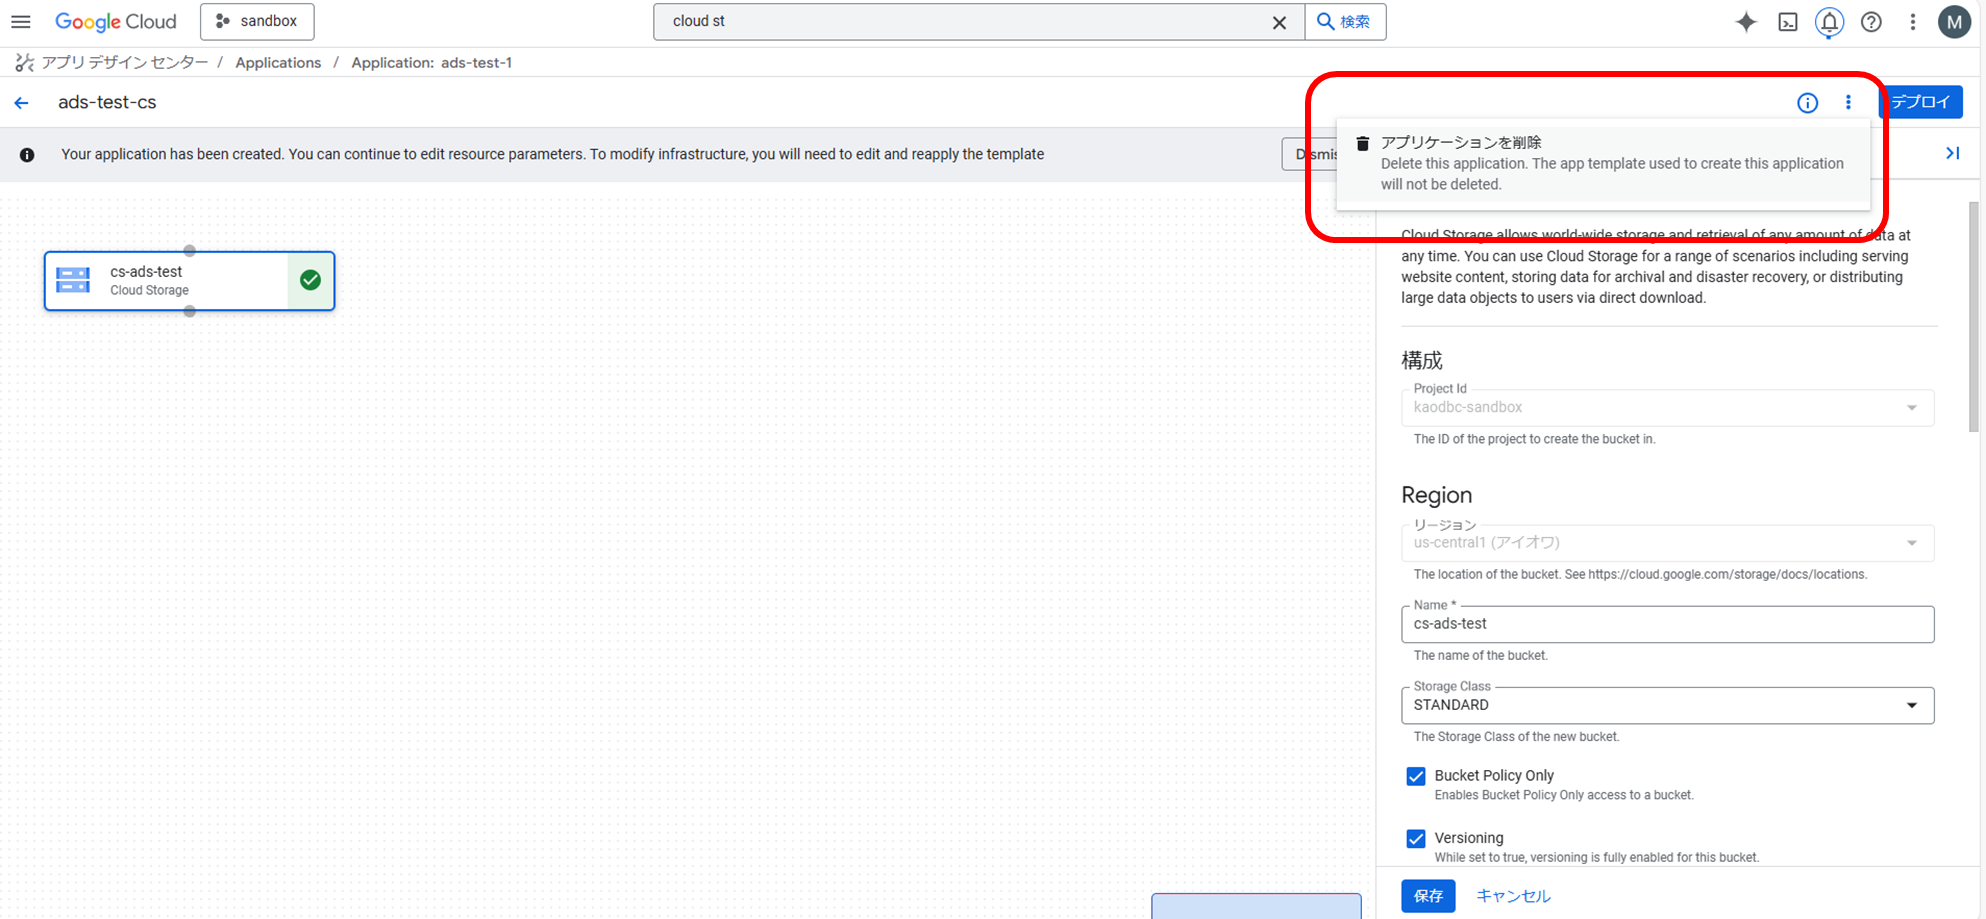This screenshot has height=919, width=1986.
Task: Activate the Cloud Shell terminal icon
Action: [1788, 22]
